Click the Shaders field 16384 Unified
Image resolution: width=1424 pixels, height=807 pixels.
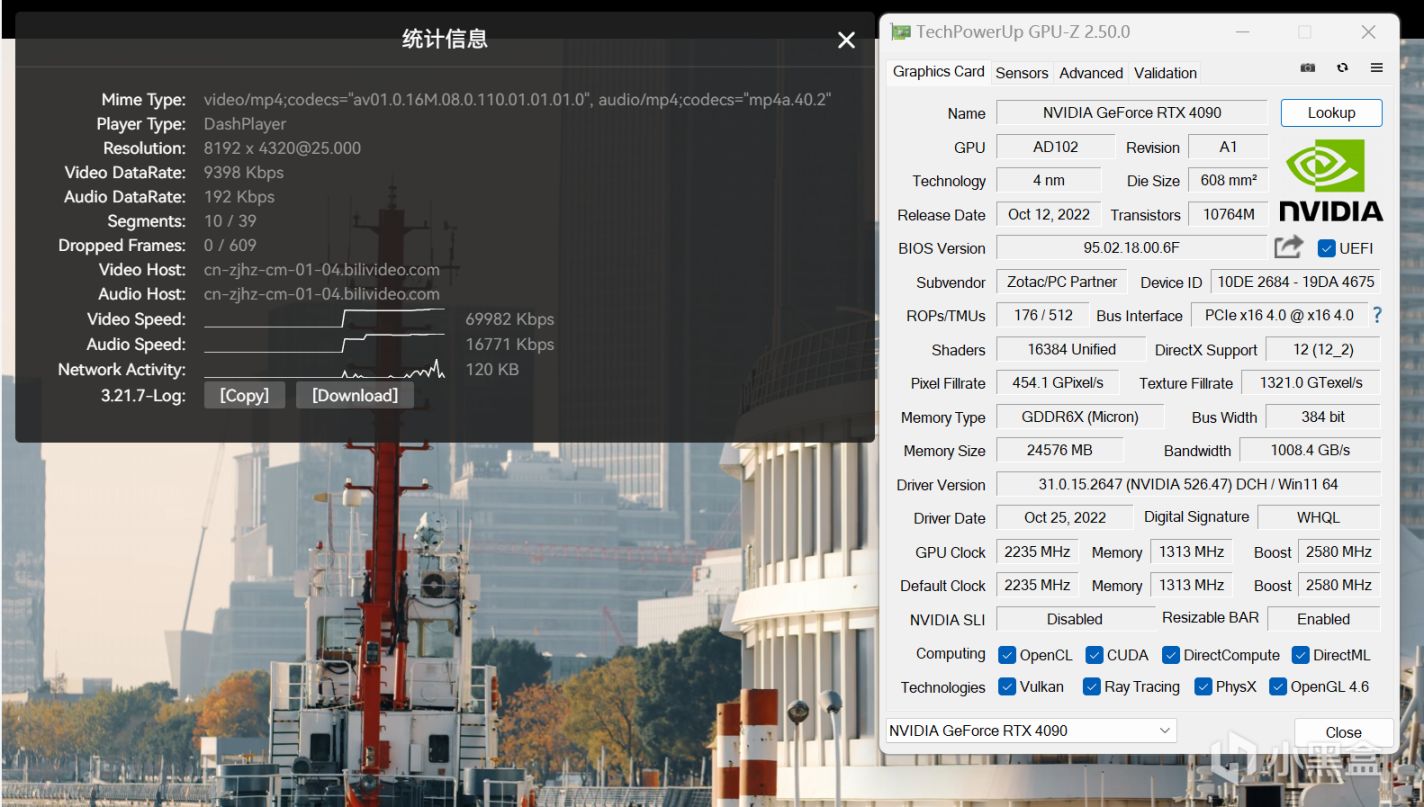(1071, 350)
